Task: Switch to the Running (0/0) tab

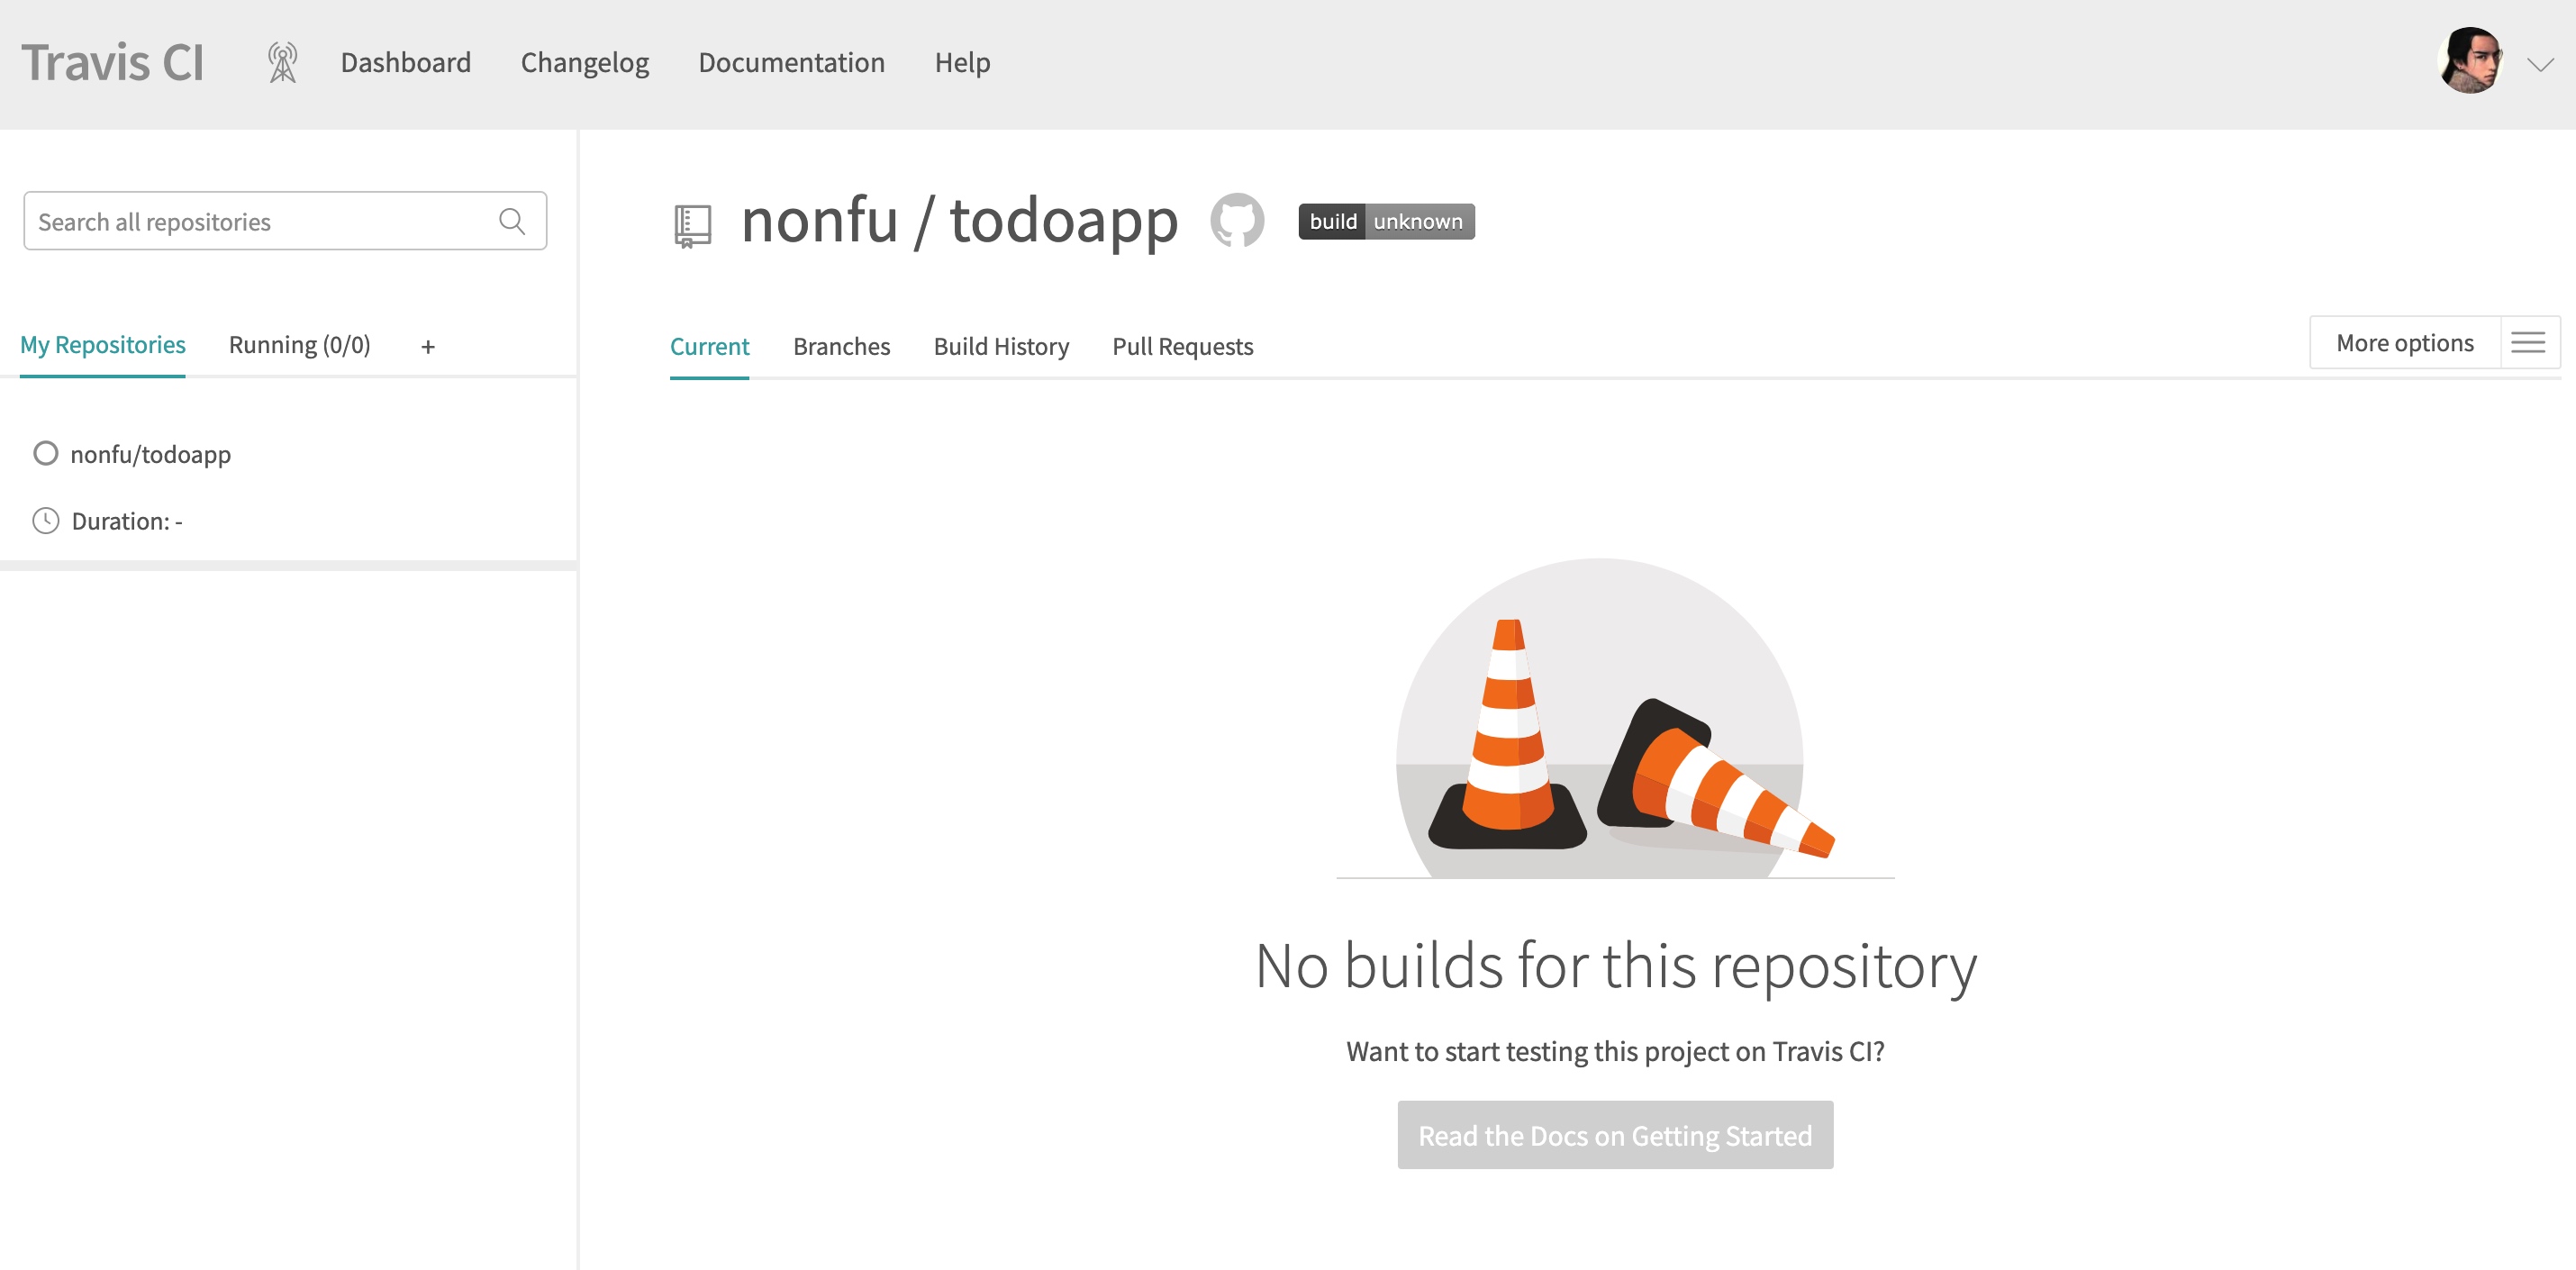Action: 300,345
